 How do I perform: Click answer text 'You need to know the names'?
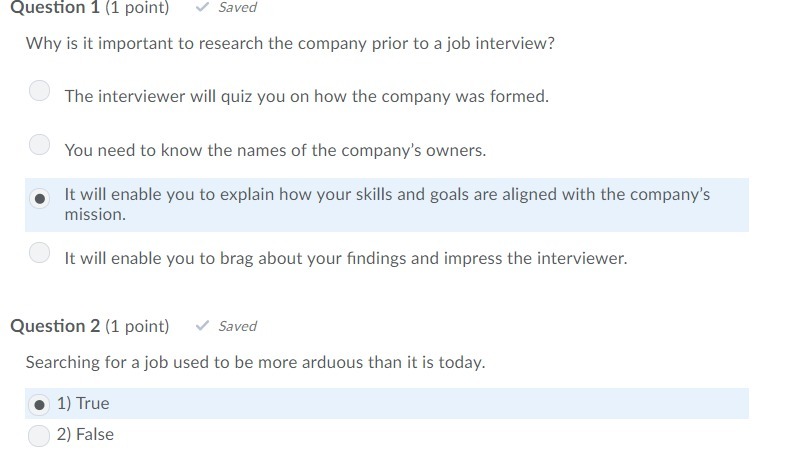275,151
